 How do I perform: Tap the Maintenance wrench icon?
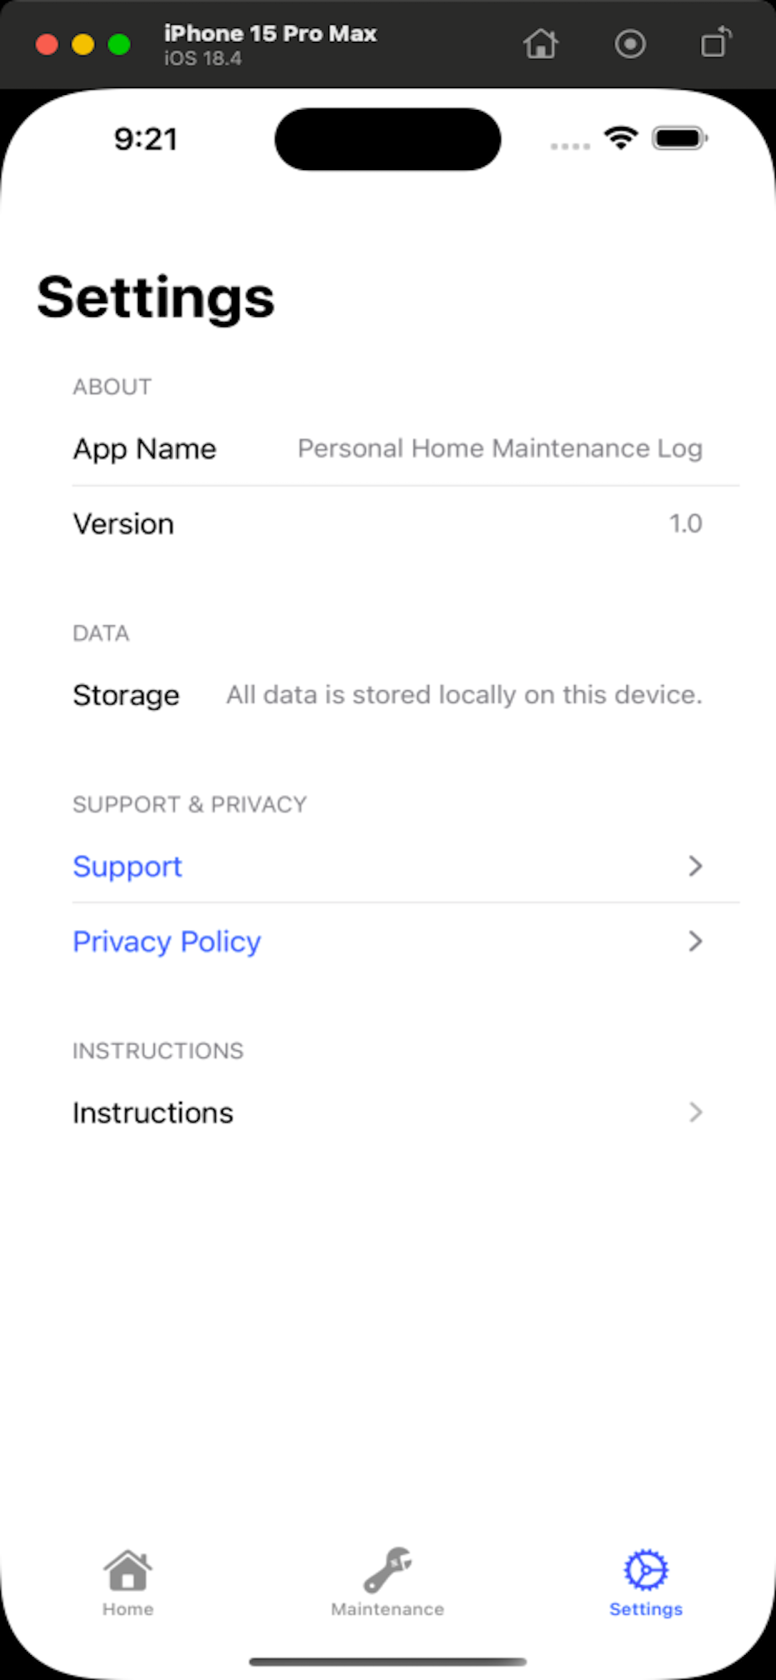tap(387, 1571)
